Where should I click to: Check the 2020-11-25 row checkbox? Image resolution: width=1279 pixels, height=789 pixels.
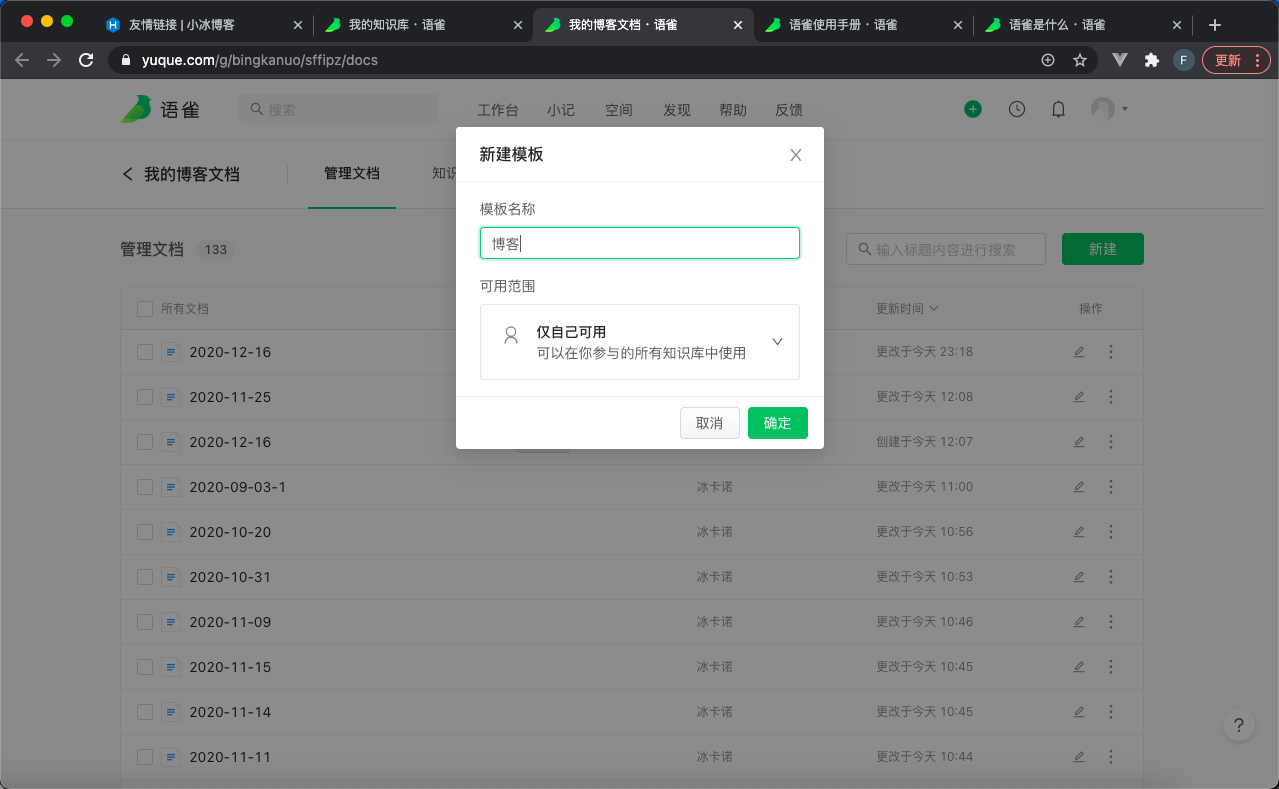click(x=145, y=397)
